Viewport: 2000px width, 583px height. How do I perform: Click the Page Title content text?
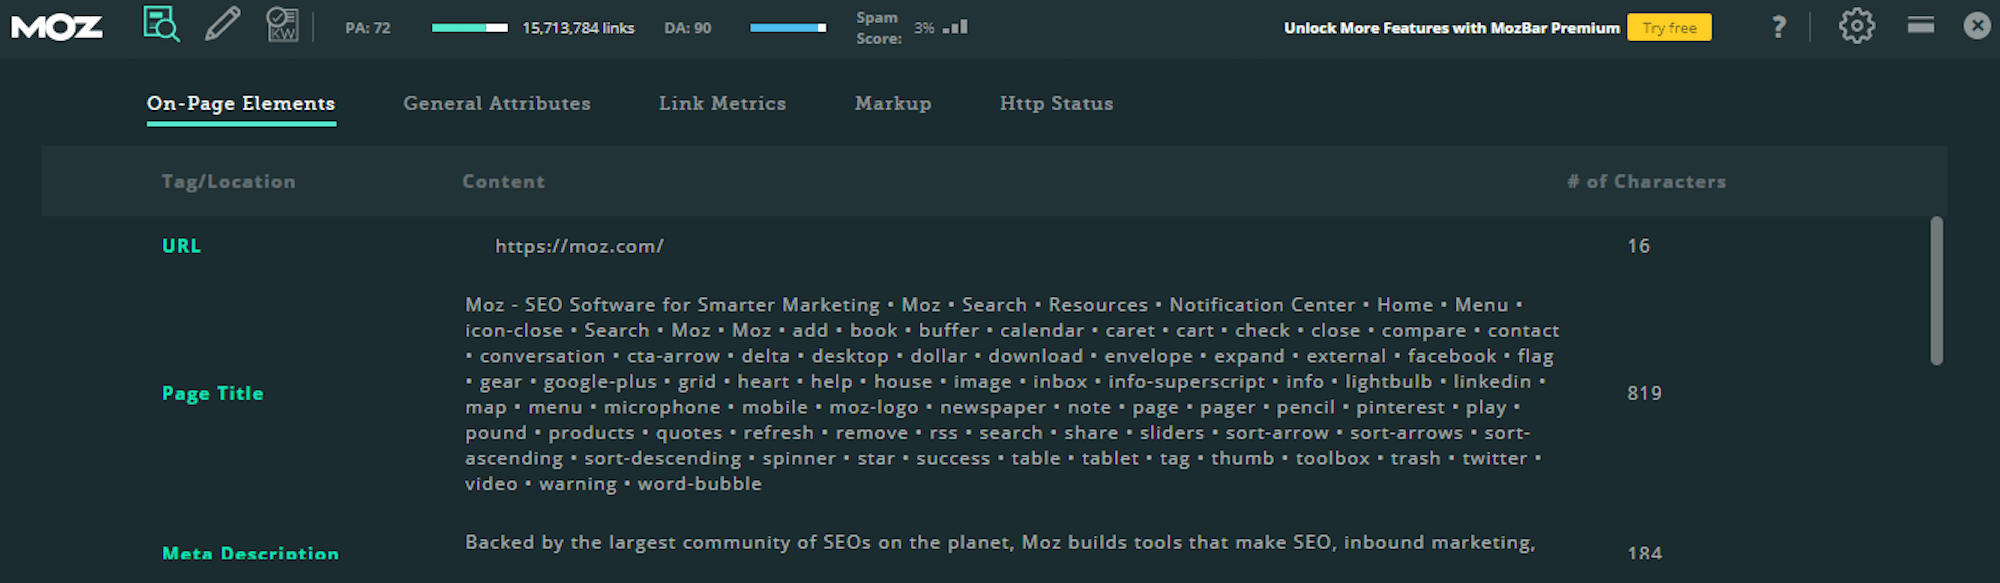point(1012,394)
